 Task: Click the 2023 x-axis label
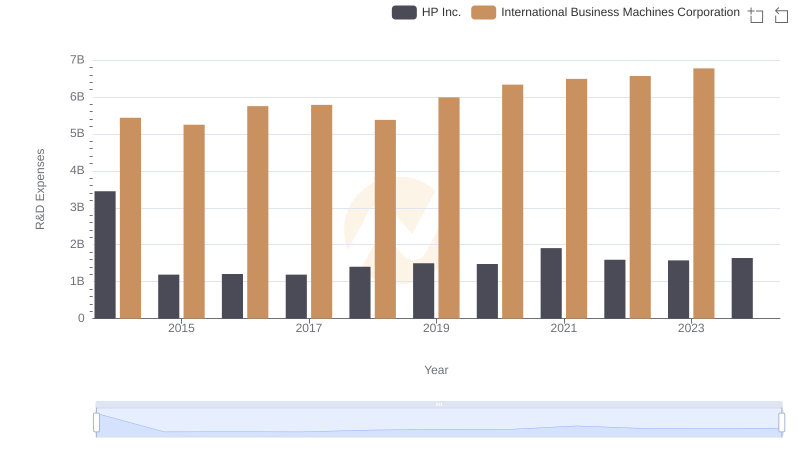(x=691, y=328)
